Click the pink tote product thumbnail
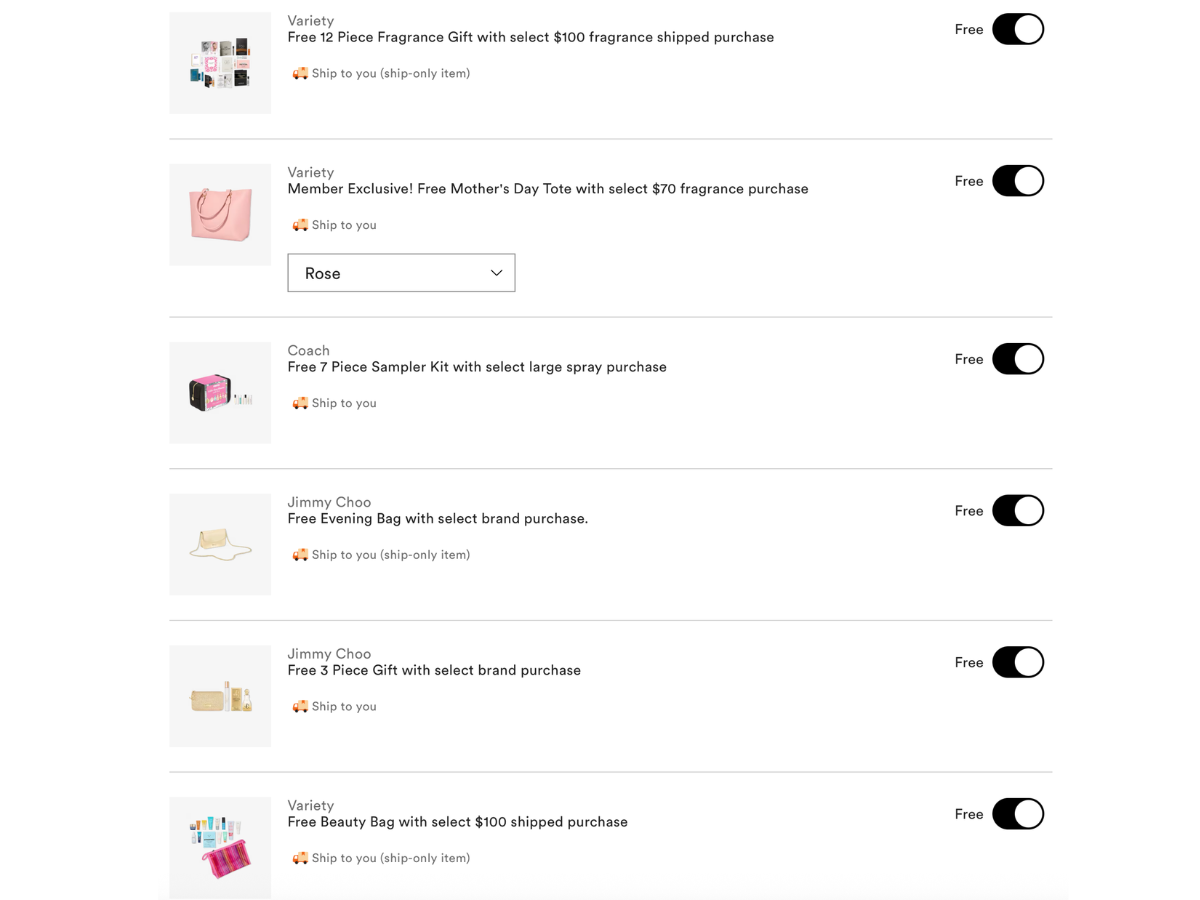Screen dimensions: 1200x900 (220, 214)
